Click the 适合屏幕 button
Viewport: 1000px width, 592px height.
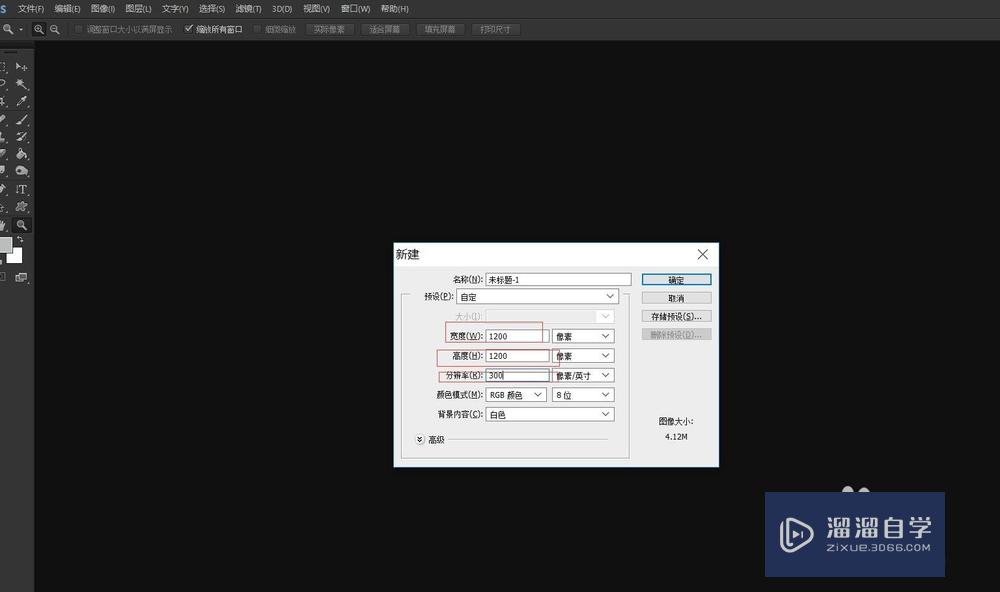point(385,29)
